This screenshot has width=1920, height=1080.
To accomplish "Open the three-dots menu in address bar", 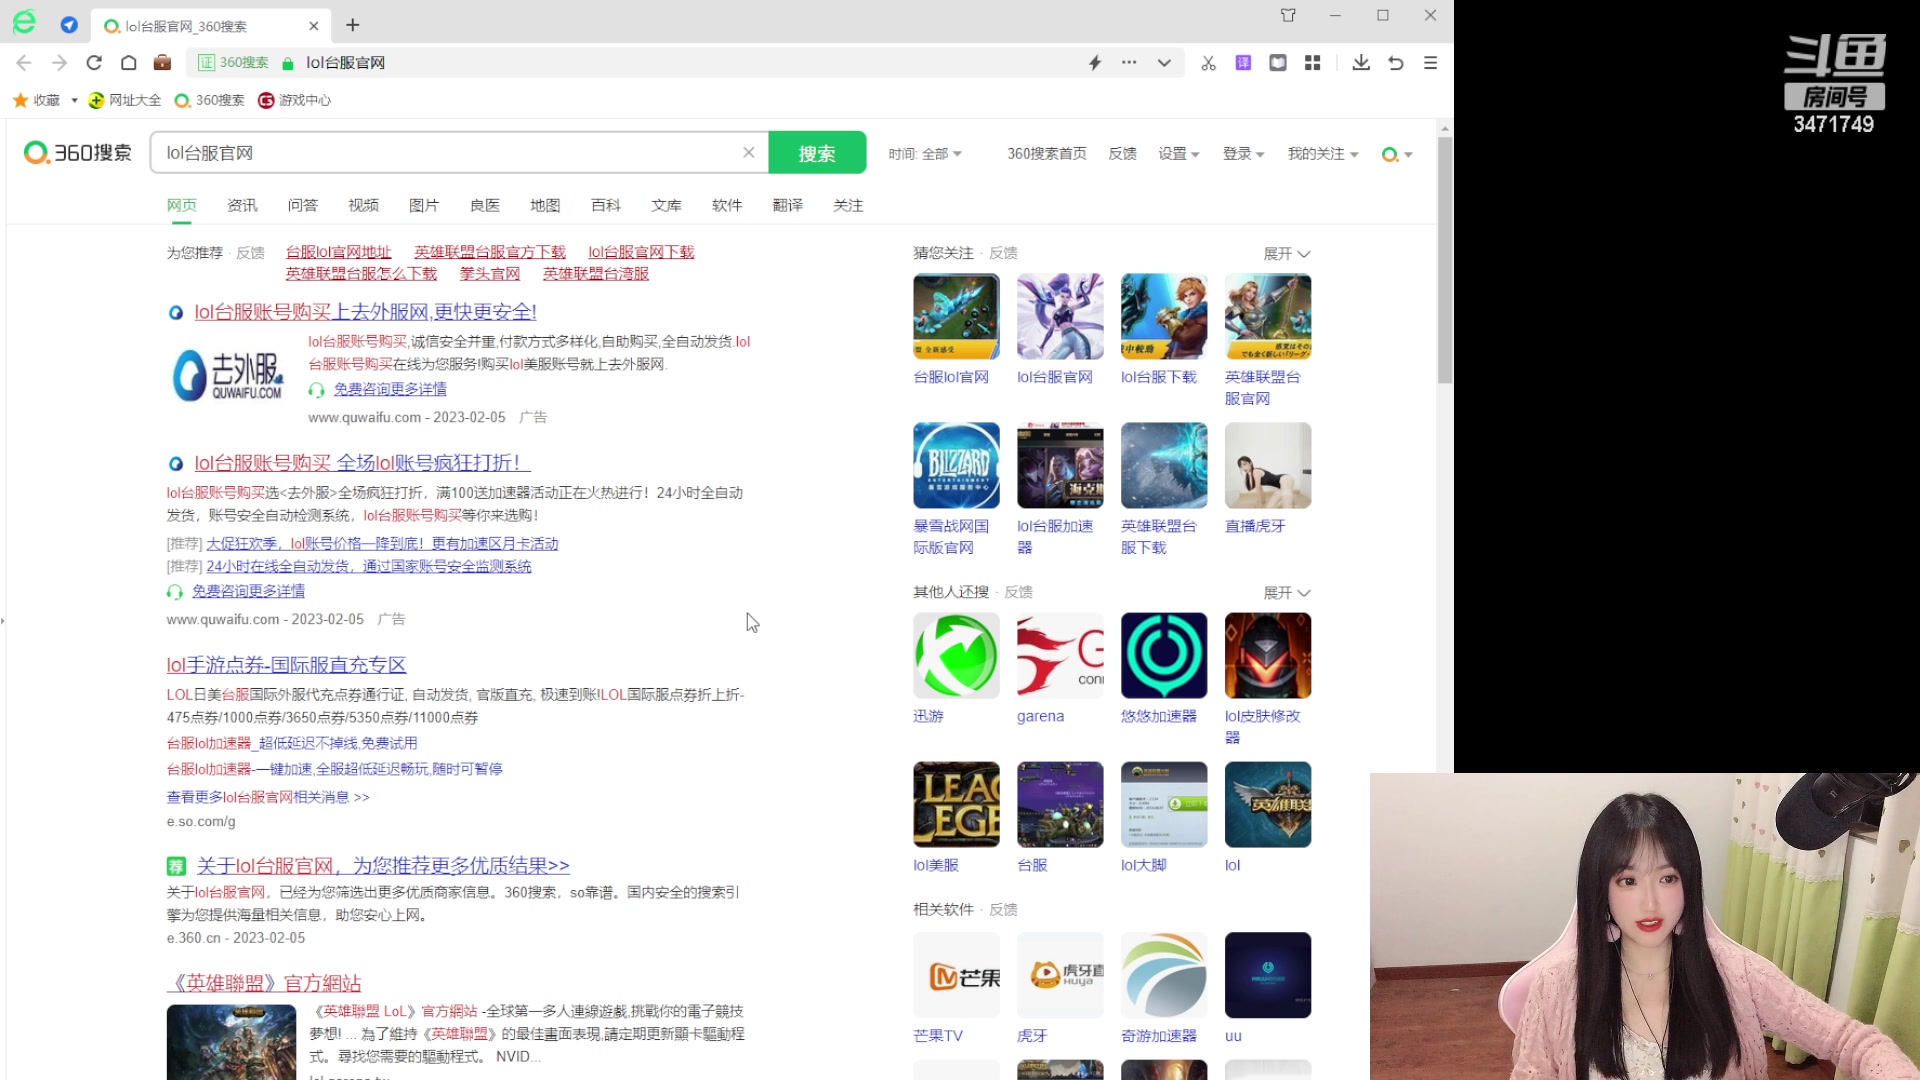I will click(x=1129, y=62).
